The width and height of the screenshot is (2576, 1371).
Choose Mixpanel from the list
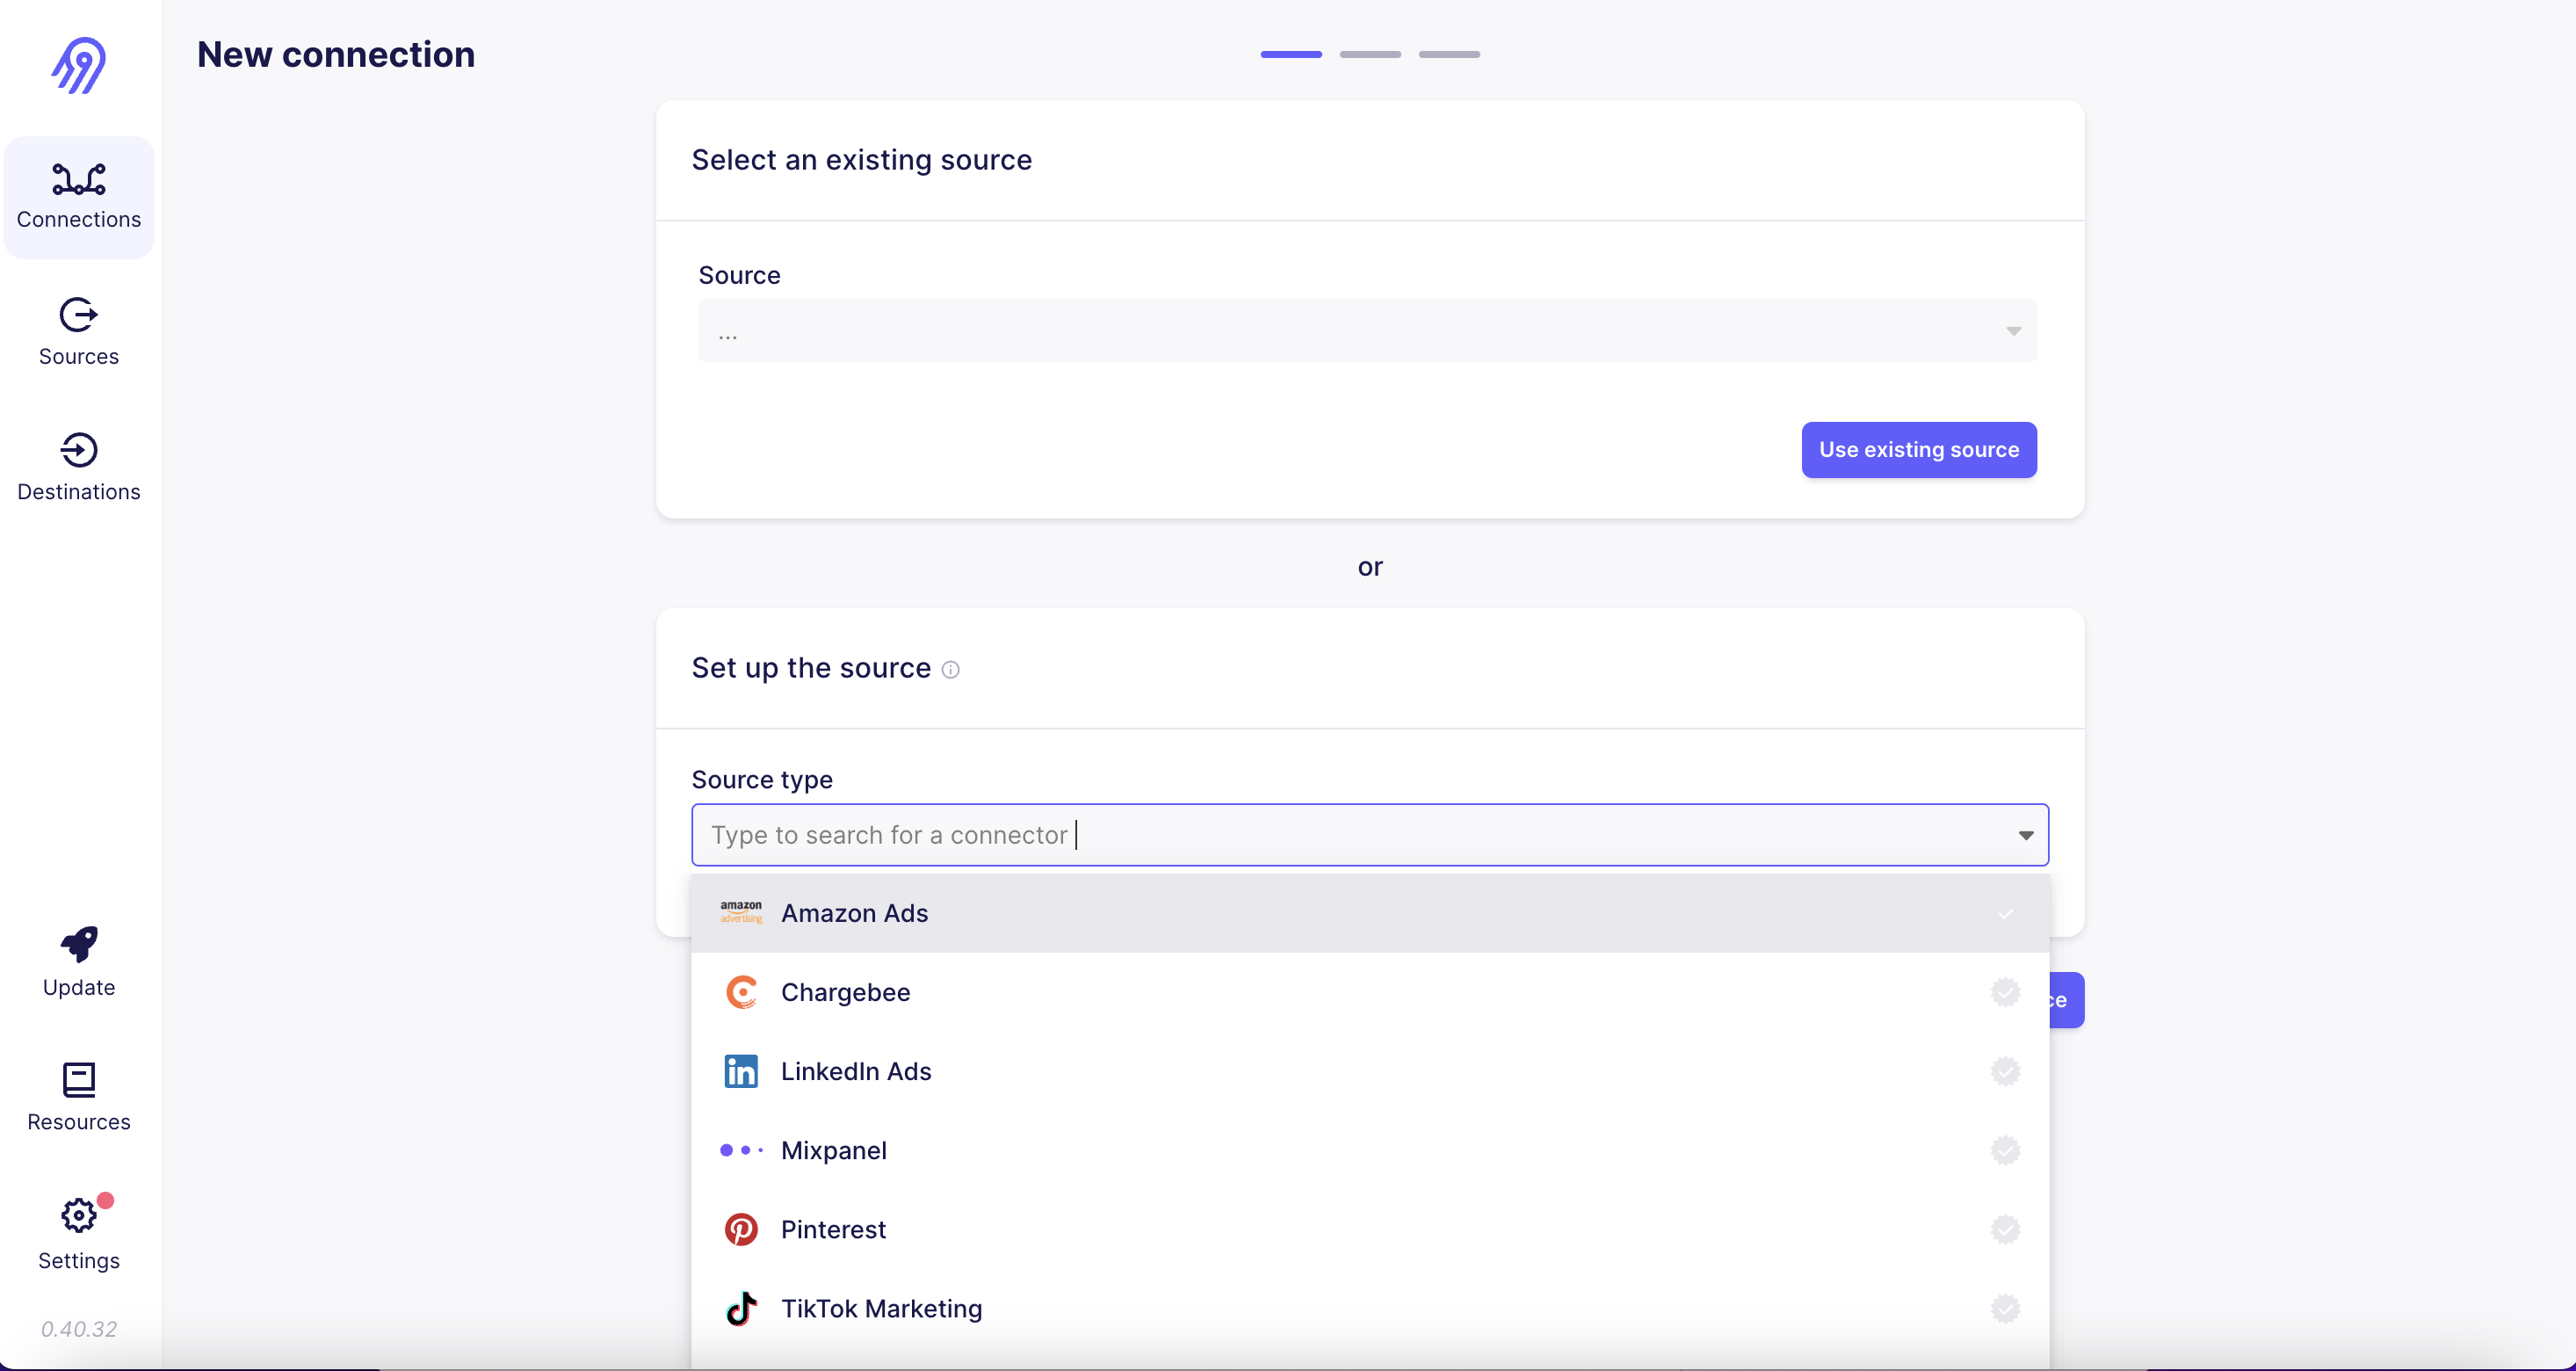click(1370, 1150)
